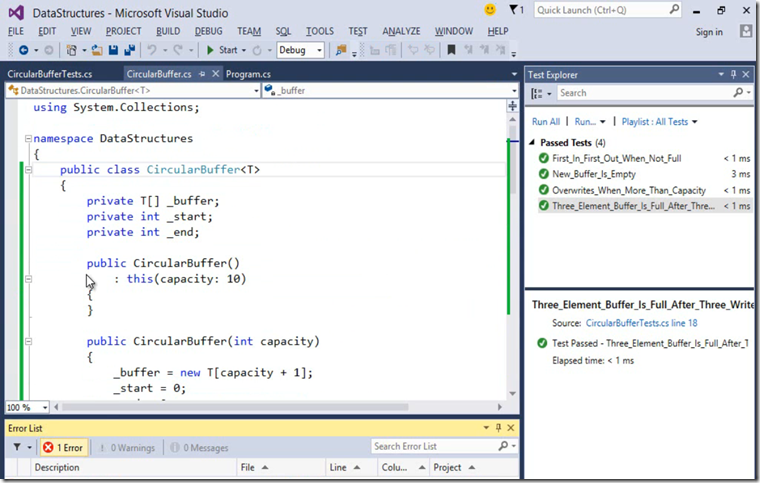
Task: Toggle the 0 Messages filter button
Action: click(x=199, y=448)
